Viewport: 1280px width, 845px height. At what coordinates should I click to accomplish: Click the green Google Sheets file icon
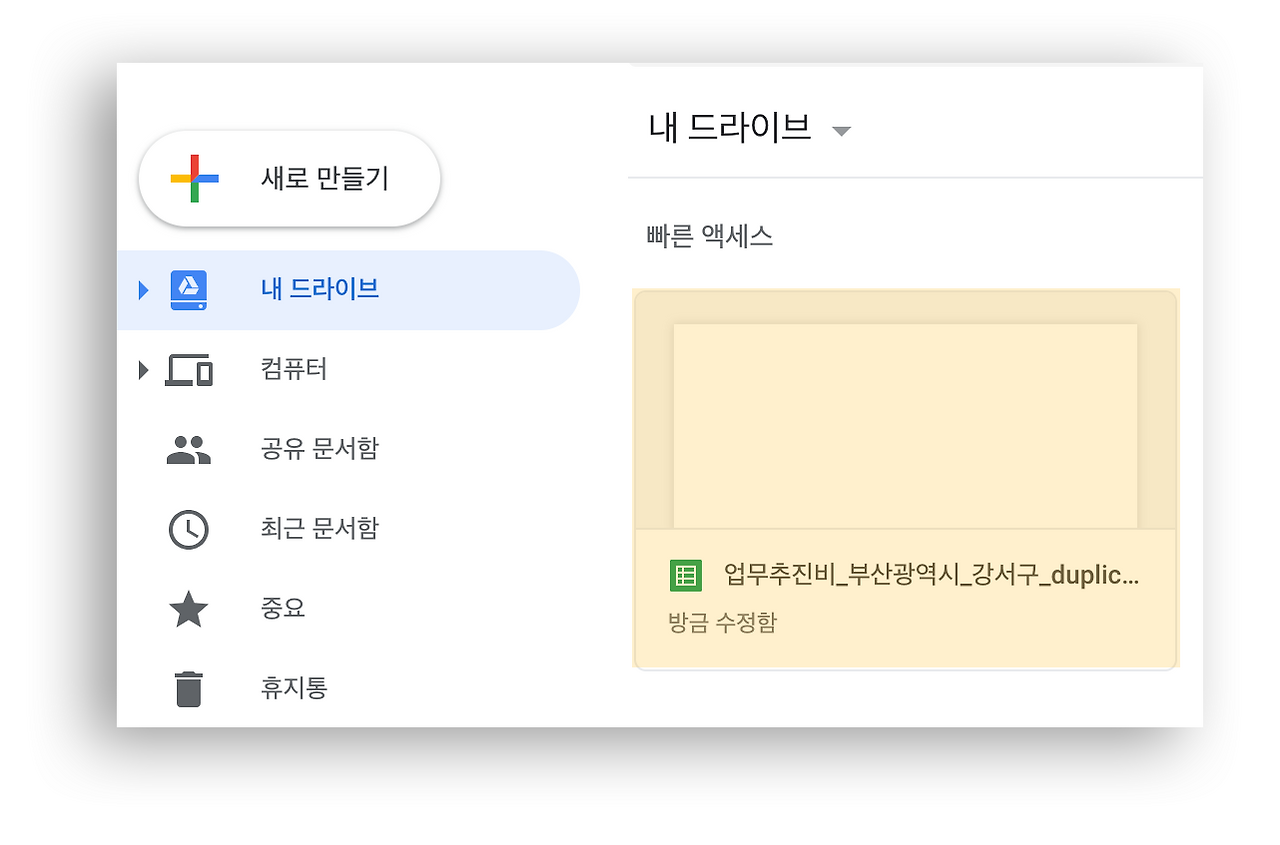[686, 575]
